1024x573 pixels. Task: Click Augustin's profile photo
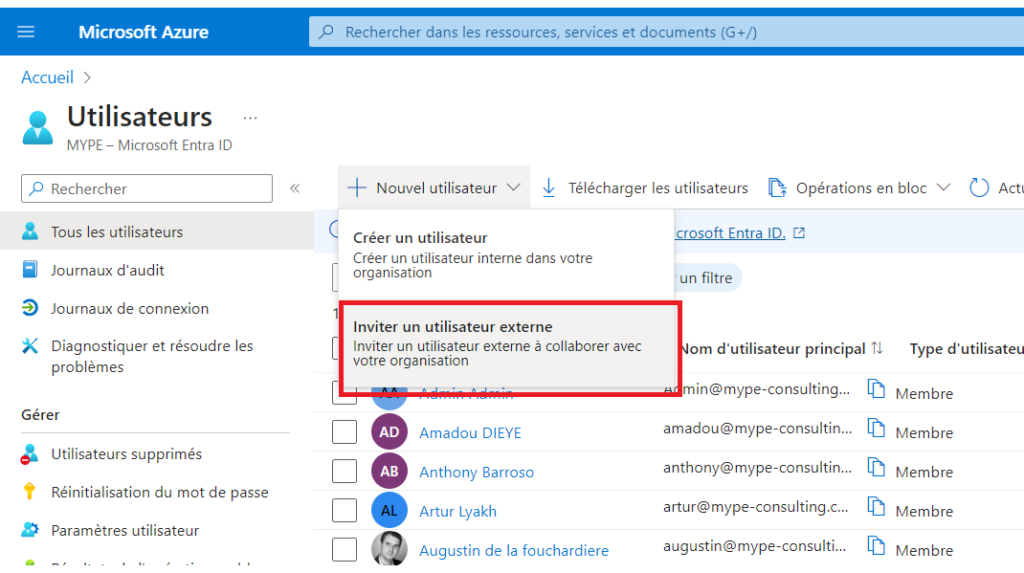[x=389, y=548]
